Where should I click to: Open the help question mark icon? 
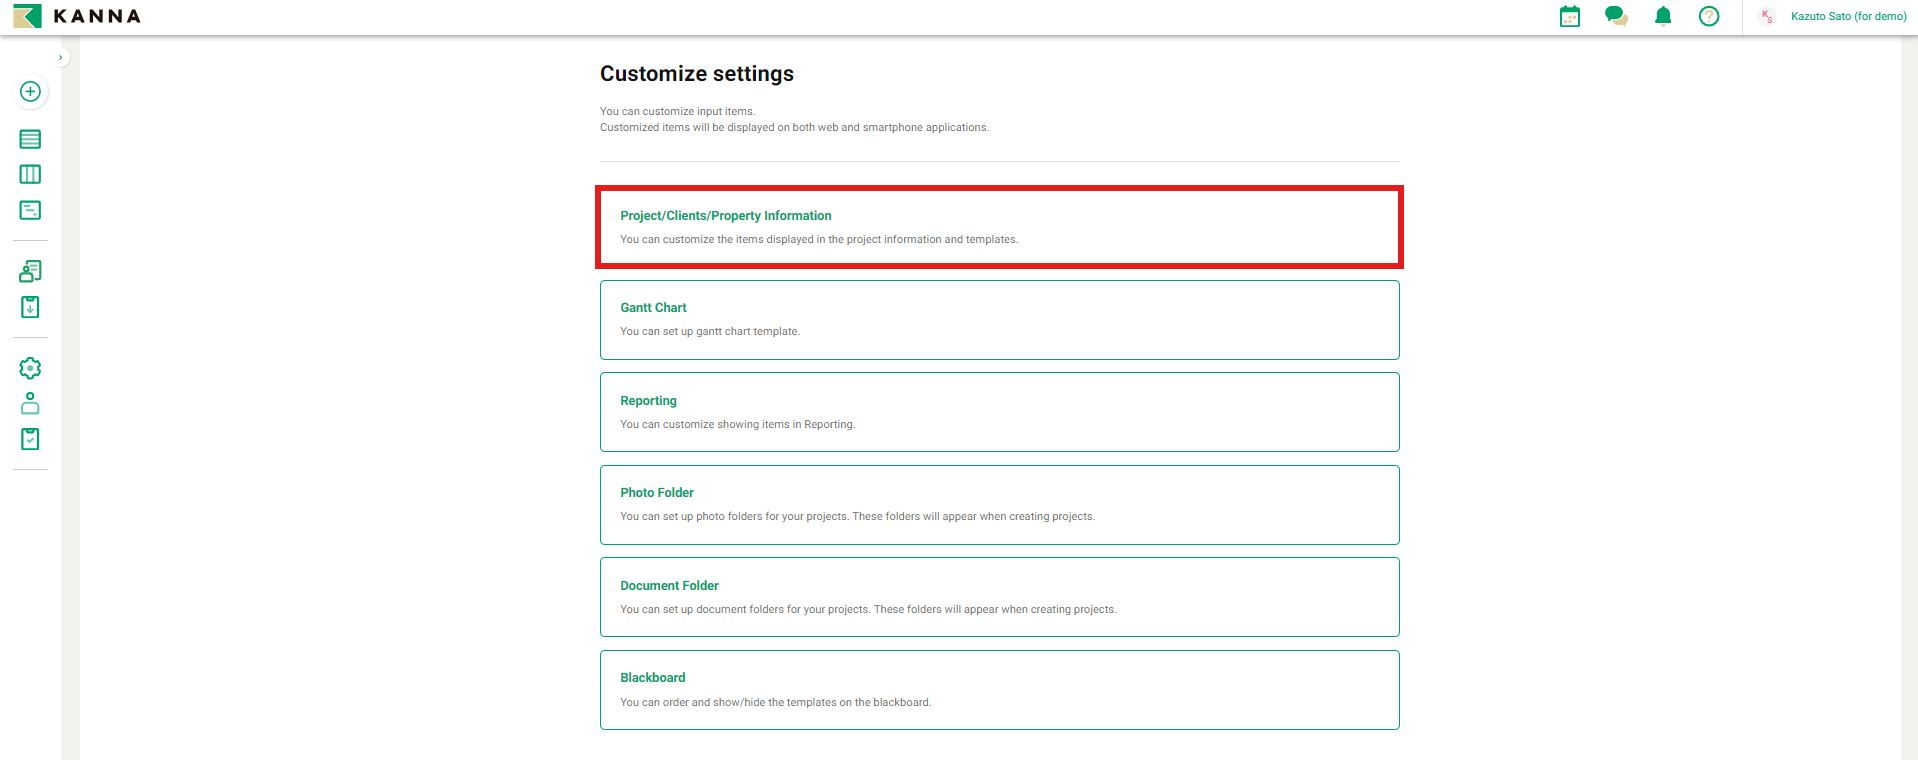pos(1709,16)
